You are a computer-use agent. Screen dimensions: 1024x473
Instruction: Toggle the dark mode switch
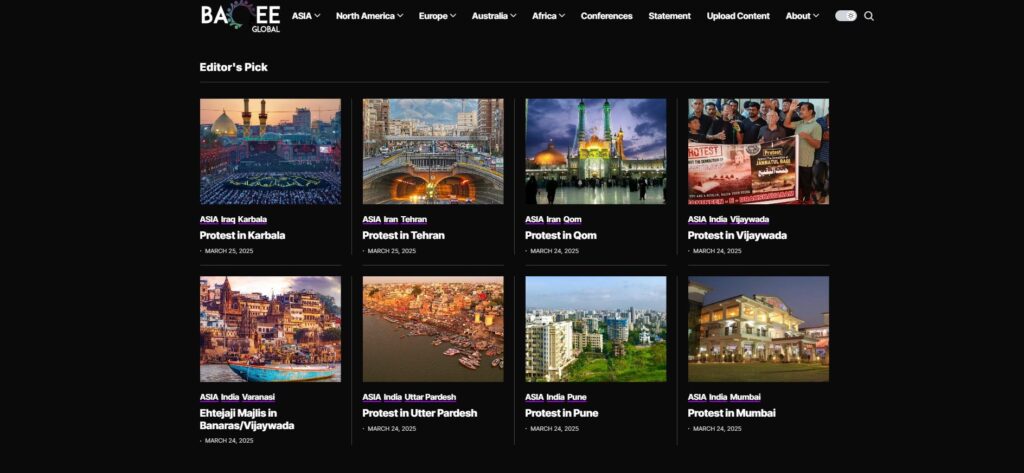click(x=845, y=16)
